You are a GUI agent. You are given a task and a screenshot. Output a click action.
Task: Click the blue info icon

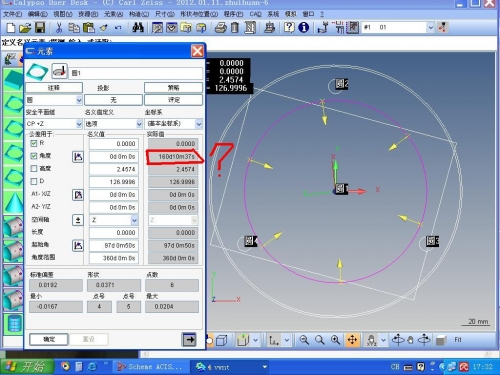point(303,28)
